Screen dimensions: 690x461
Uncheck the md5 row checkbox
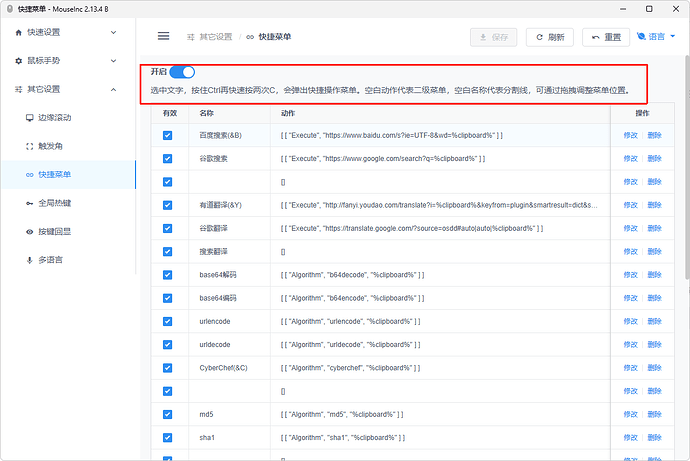[x=167, y=414]
